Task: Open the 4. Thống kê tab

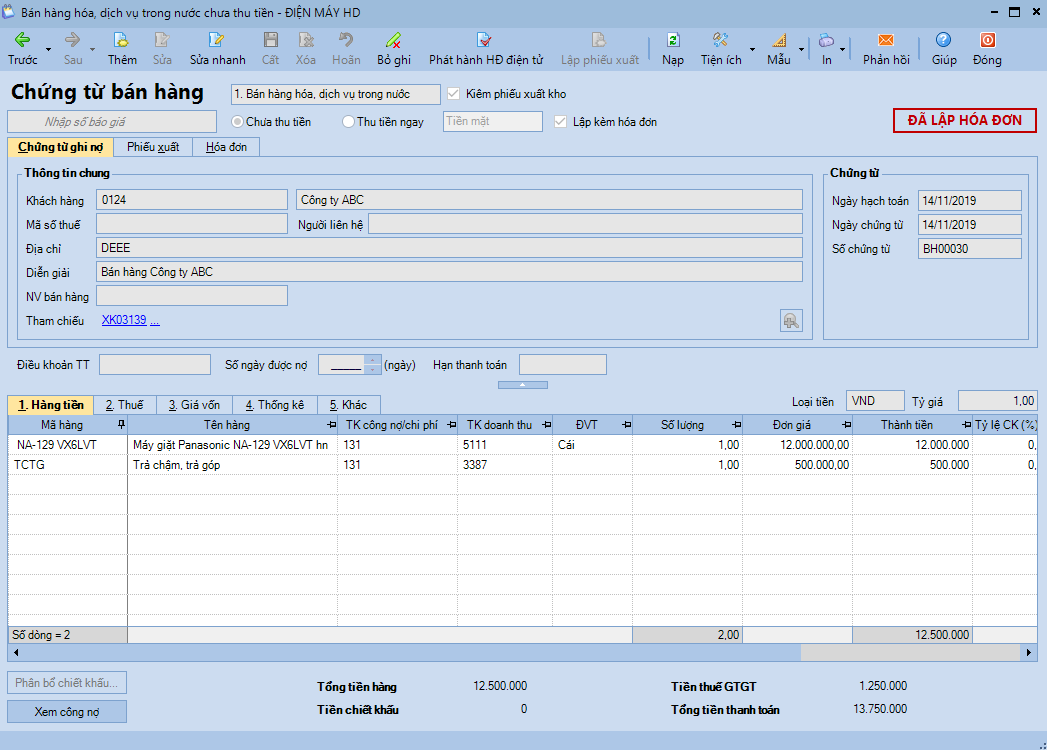Action: point(274,405)
